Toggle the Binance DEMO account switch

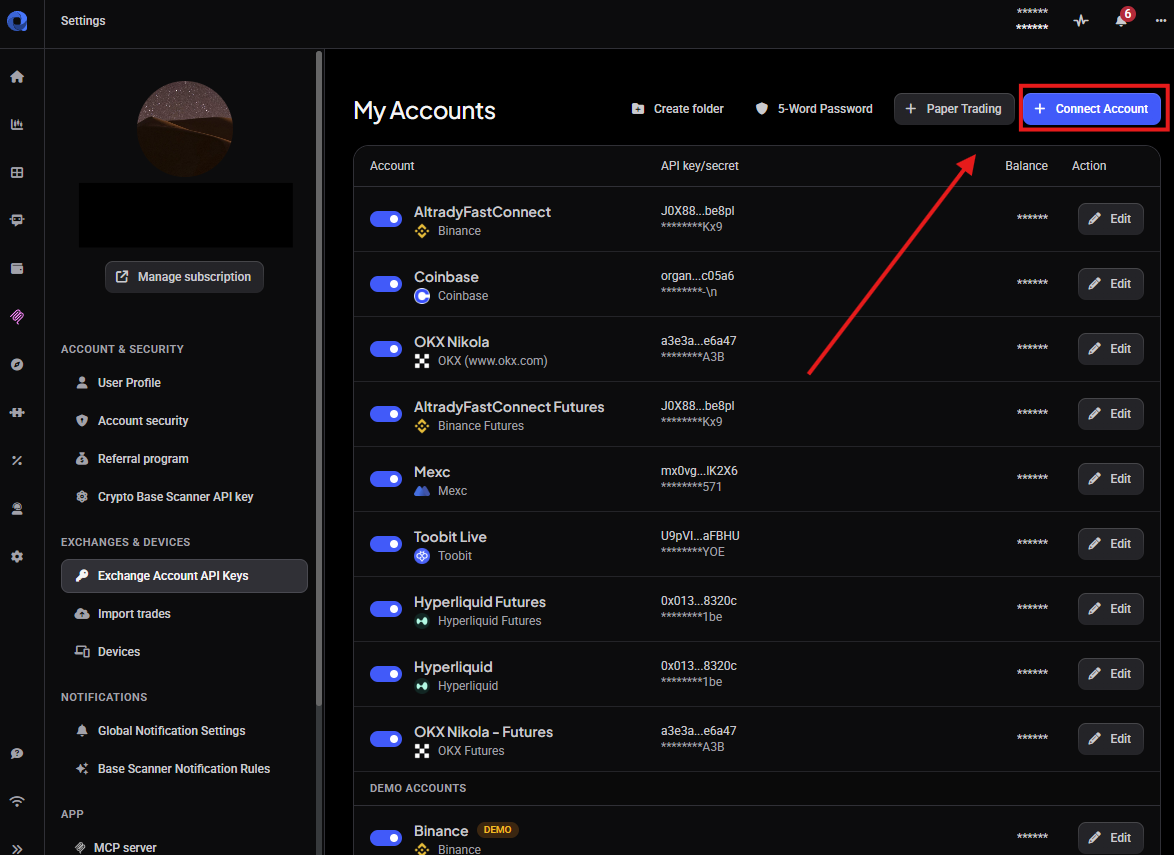pyautogui.click(x=386, y=838)
